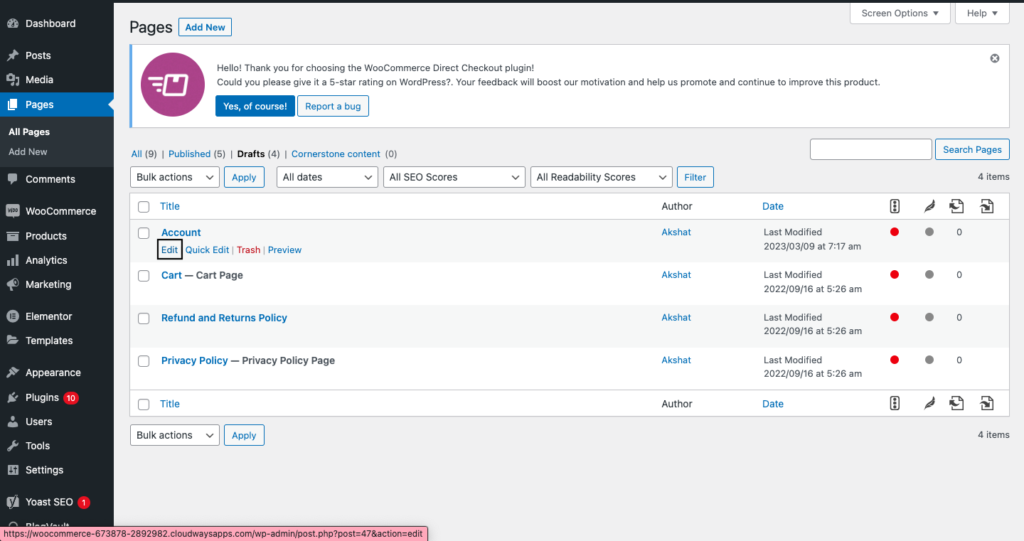The height and width of the screenshot is (541, 1024).
Task: Click Quick Edit under Account
Action: (207, 250)
